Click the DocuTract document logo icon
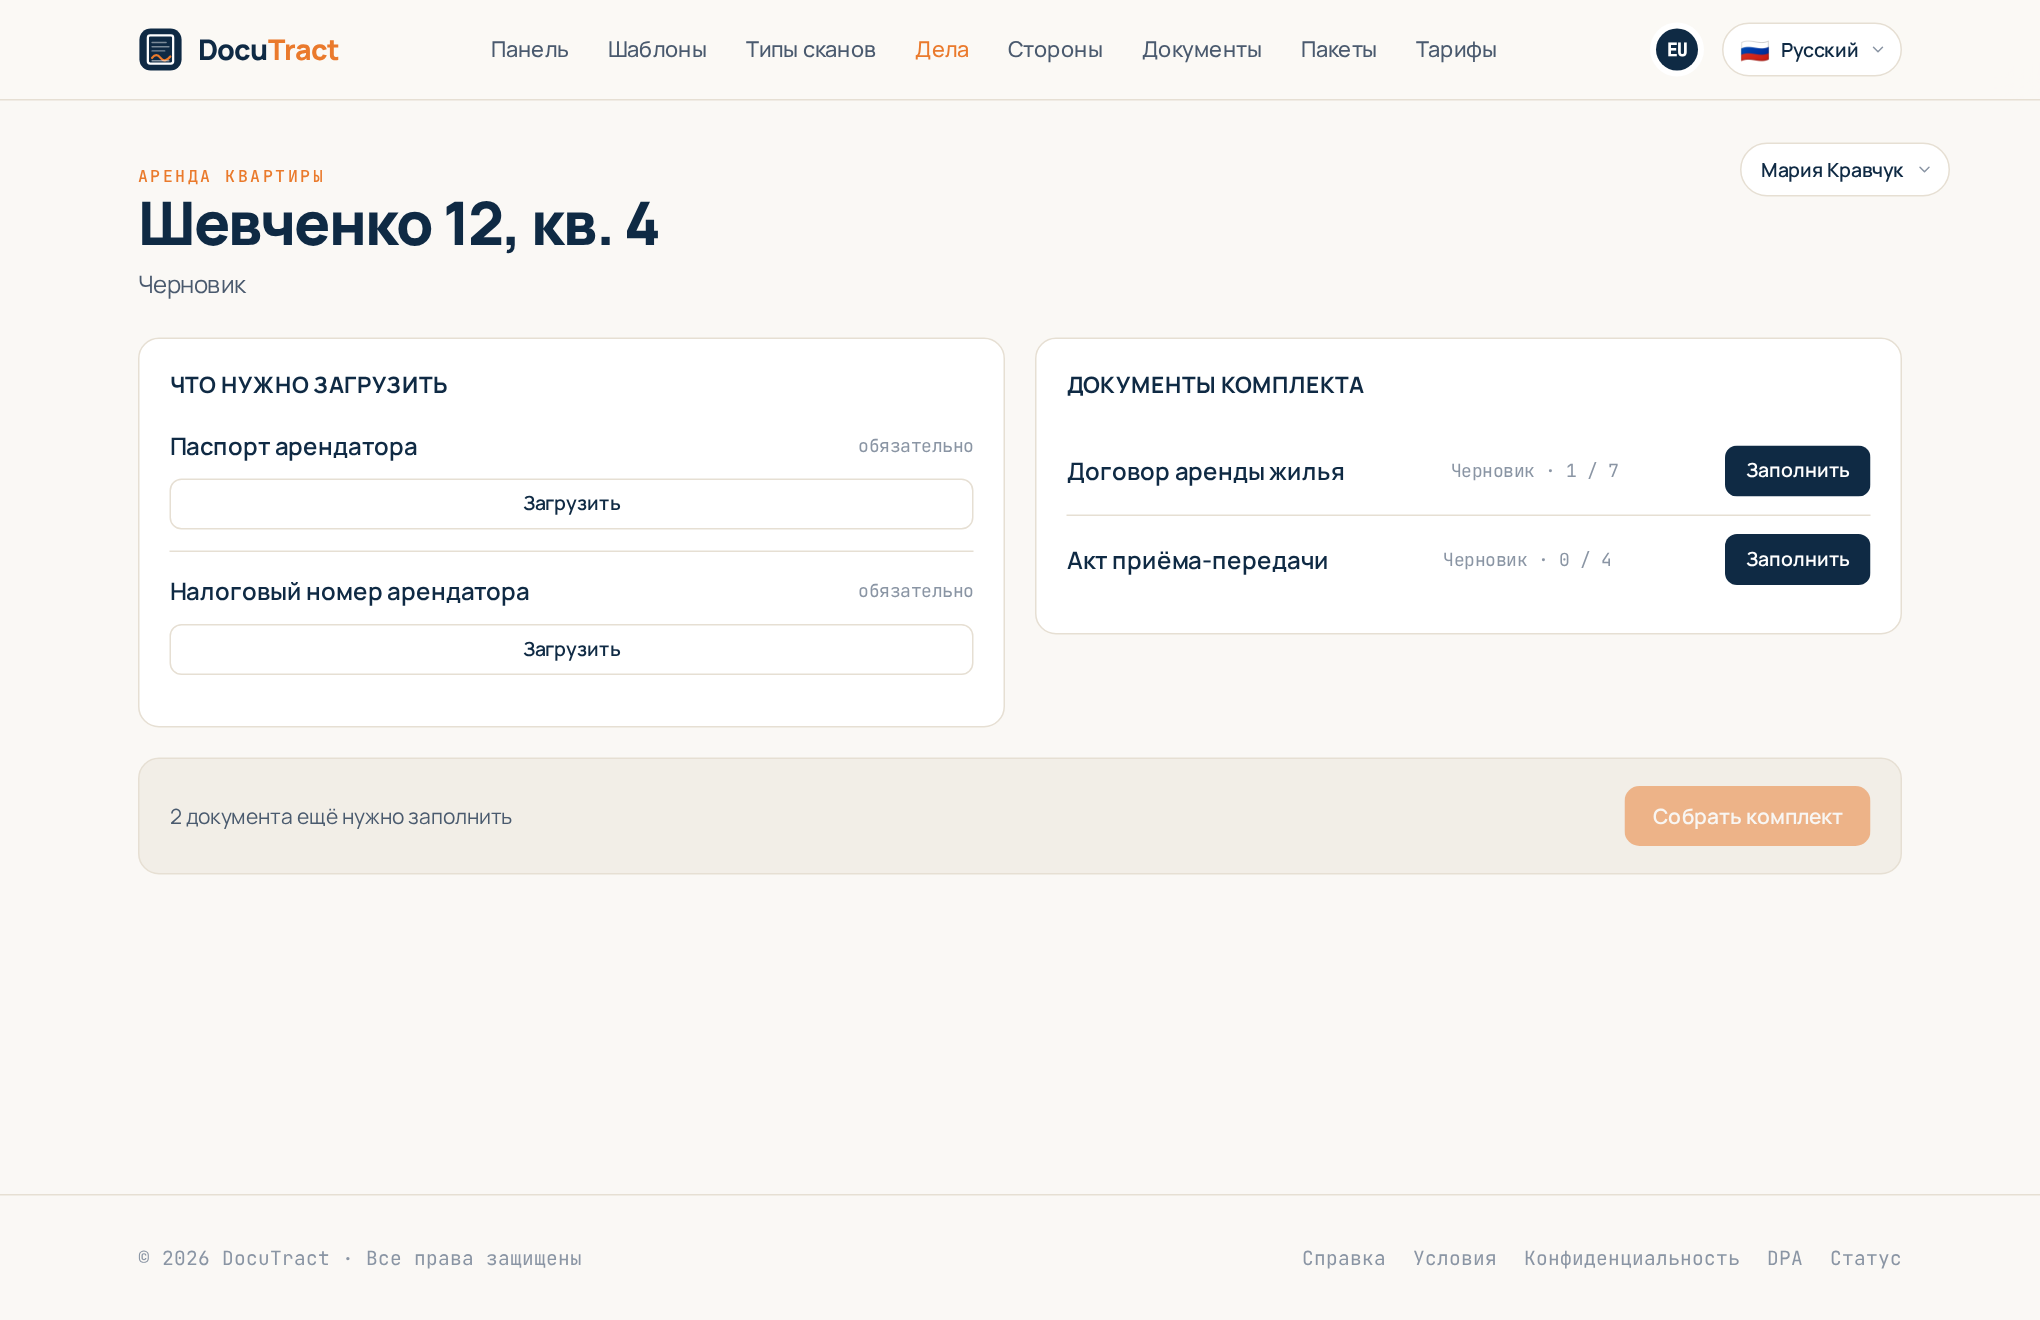 click(x=160, y=49)
